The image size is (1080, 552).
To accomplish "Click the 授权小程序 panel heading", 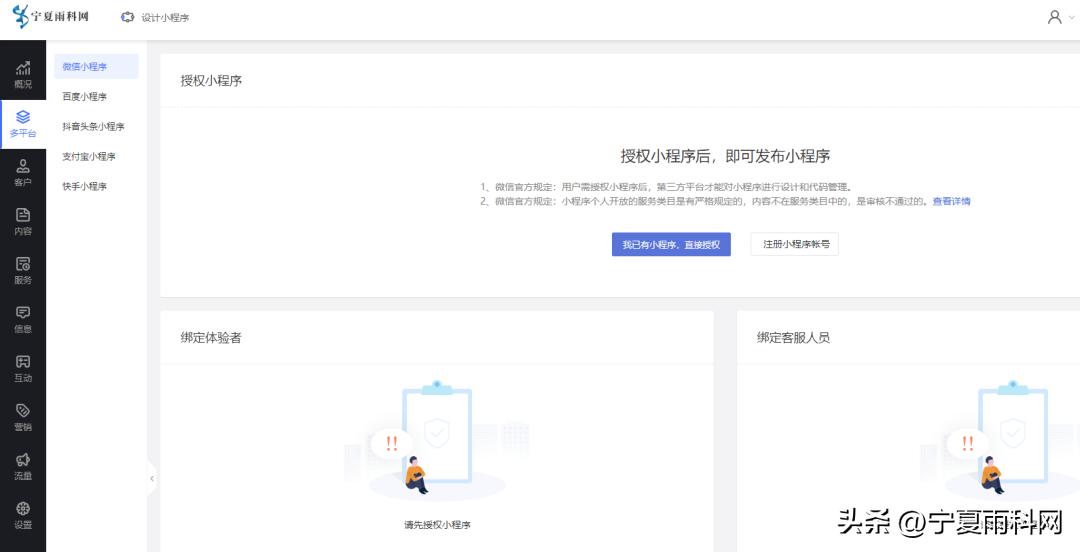I will coord(211,81).
